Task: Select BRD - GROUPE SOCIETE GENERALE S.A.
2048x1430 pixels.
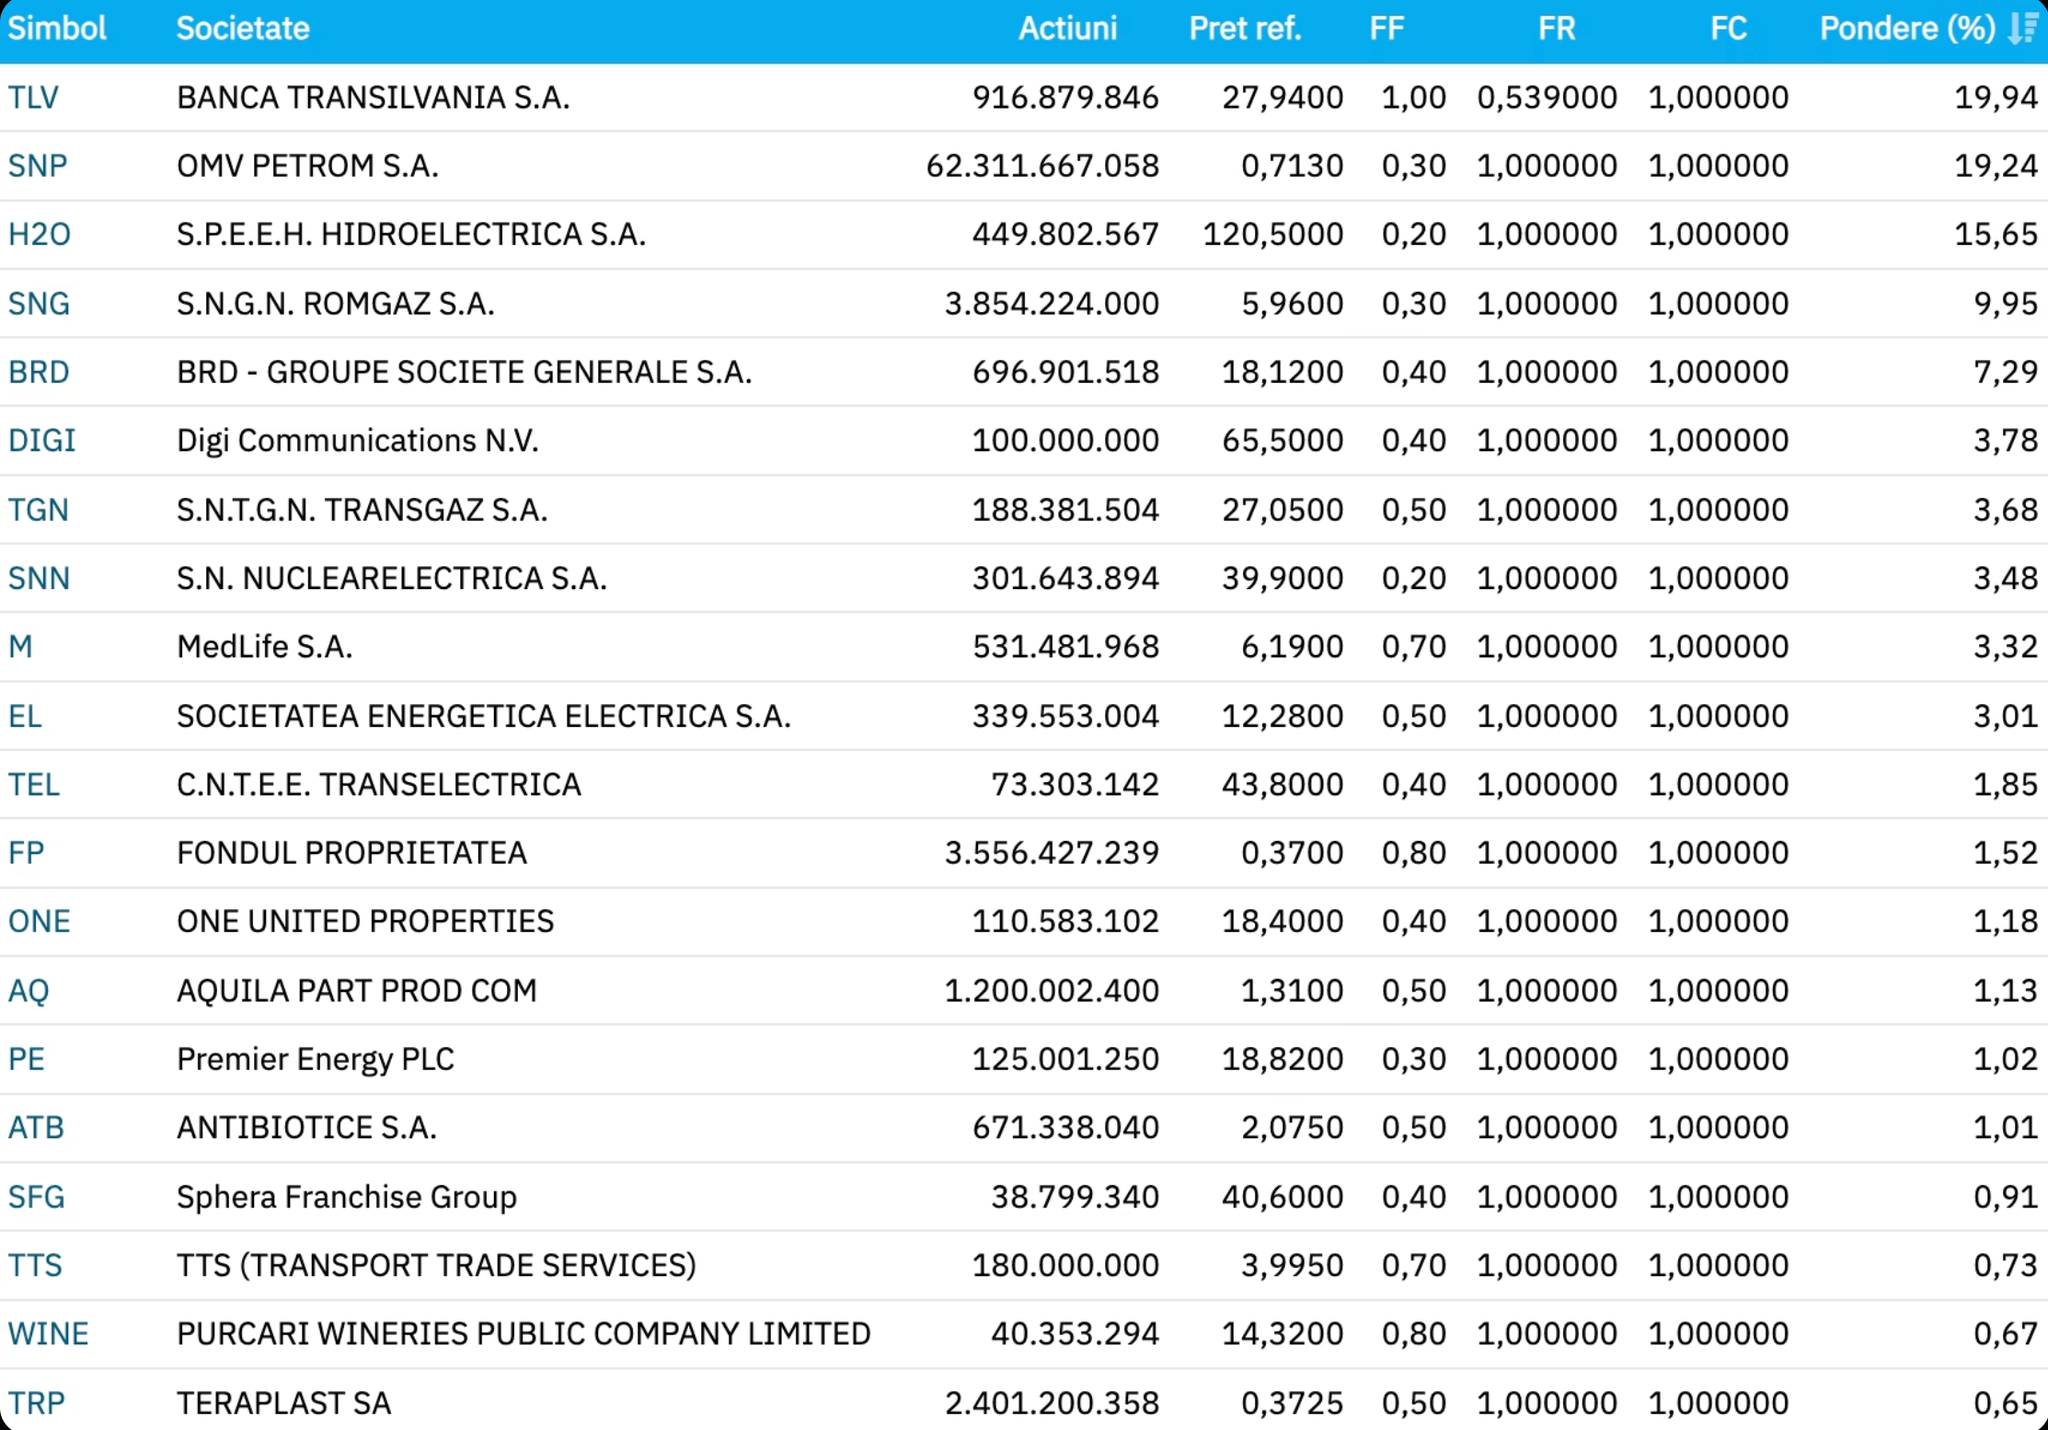Action: coord(464,372)
